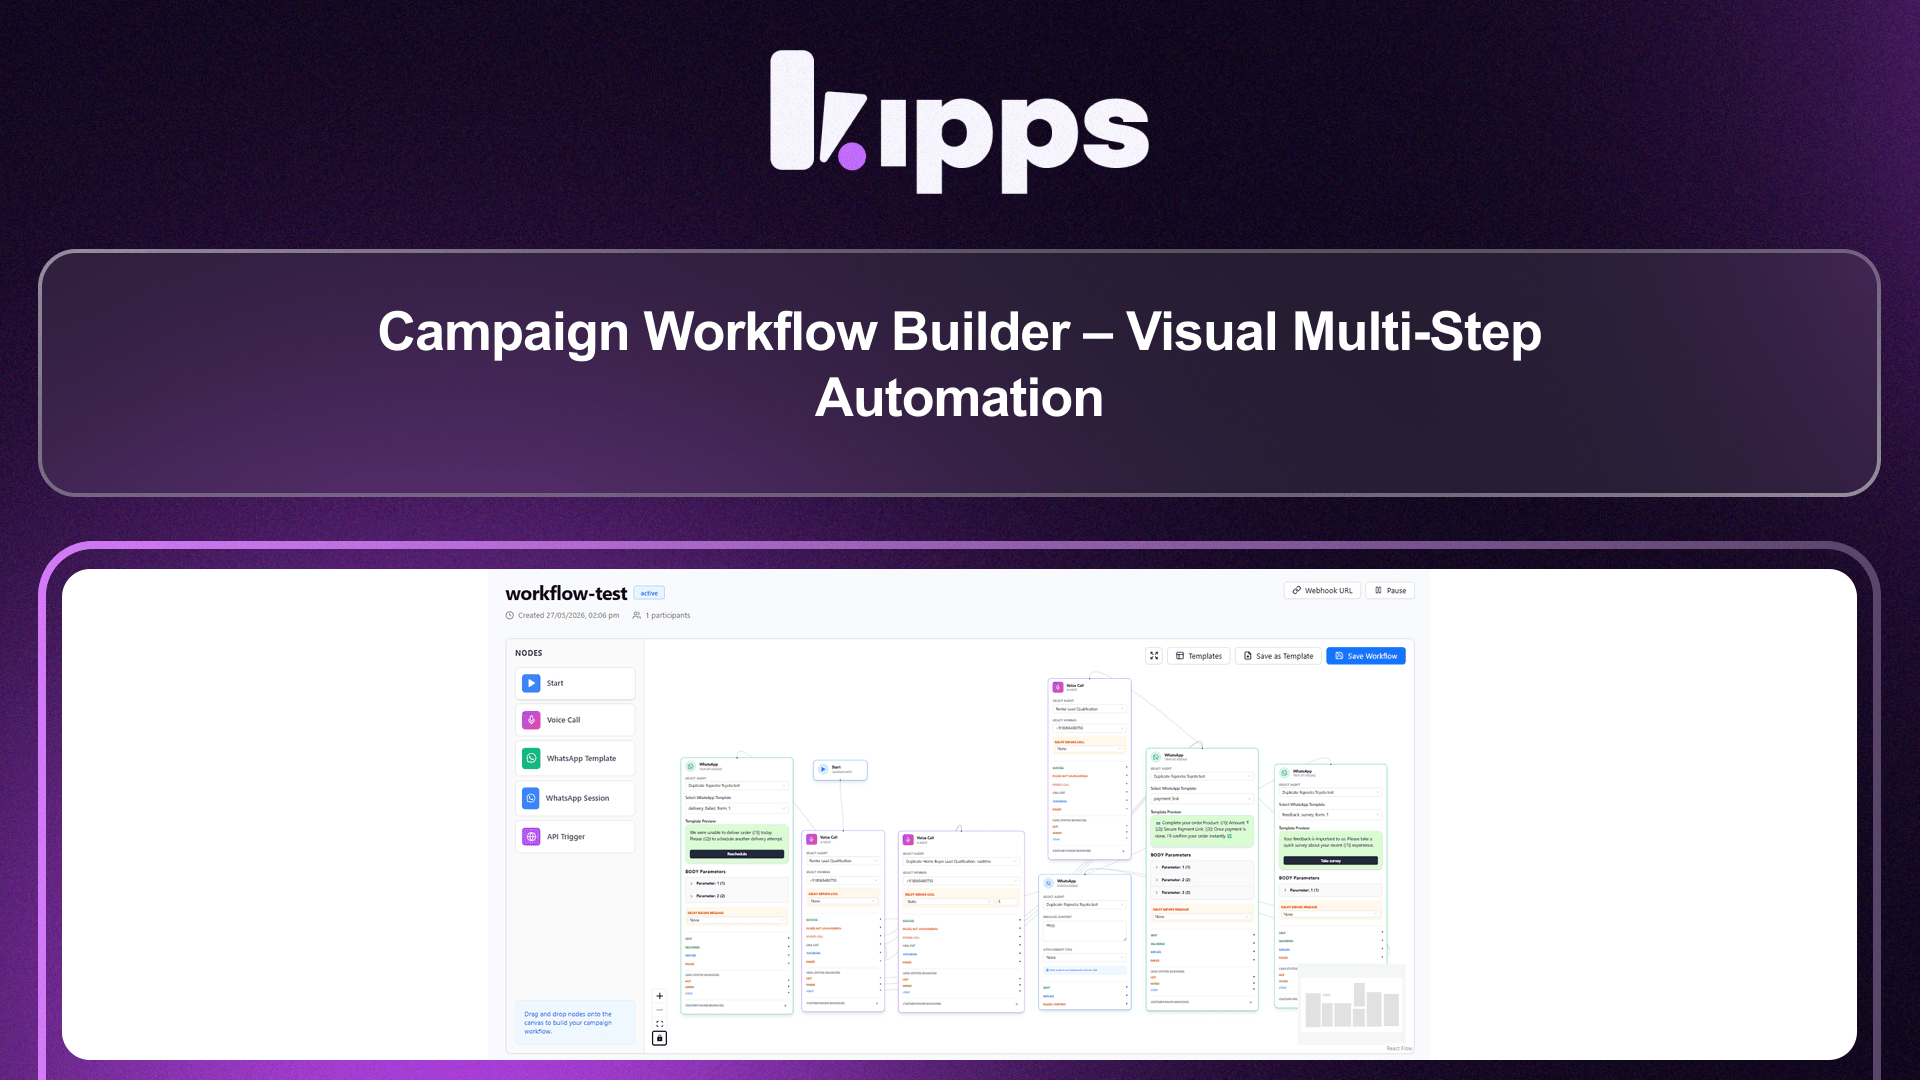Click the WhatsApp Template node row label
The width and height of the screenshot is (1920, 1080).
pos(581,759)
